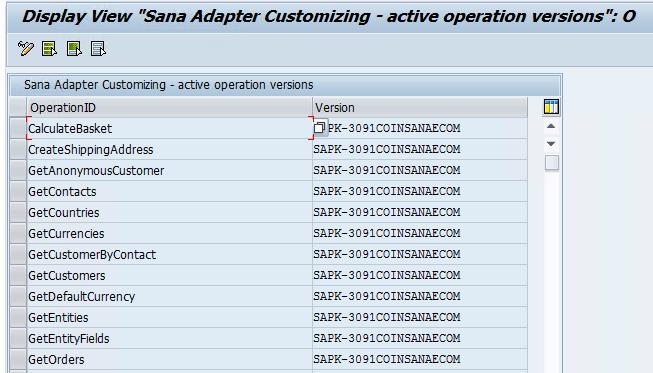Click the Deselect All toolbar icon
653x373 pixels.
[98, 49]
